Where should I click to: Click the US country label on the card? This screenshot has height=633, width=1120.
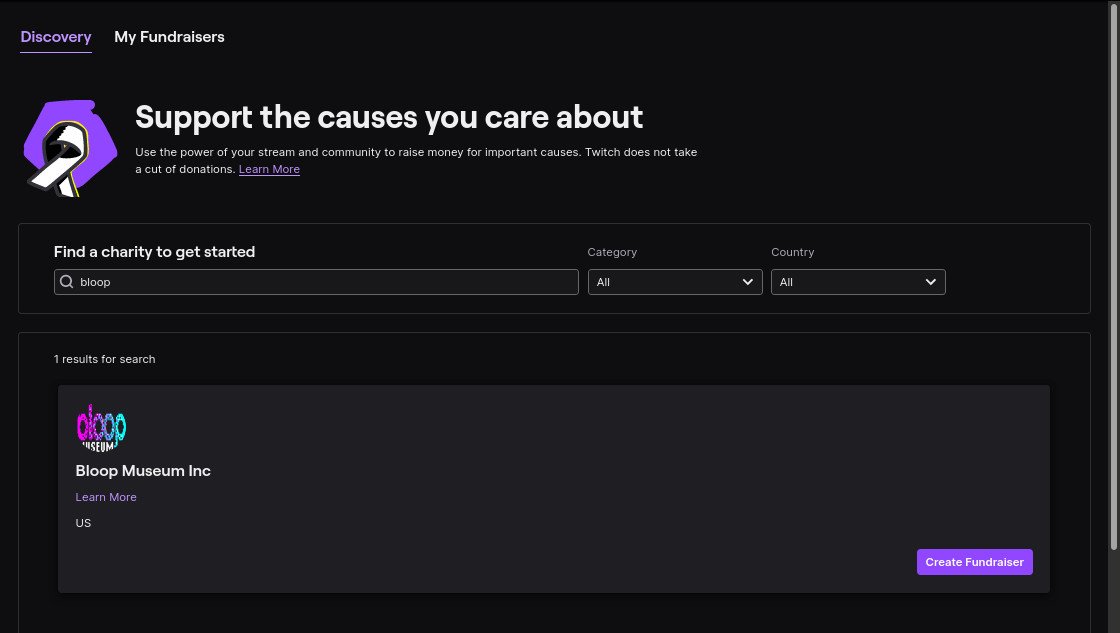coord(83,523)
